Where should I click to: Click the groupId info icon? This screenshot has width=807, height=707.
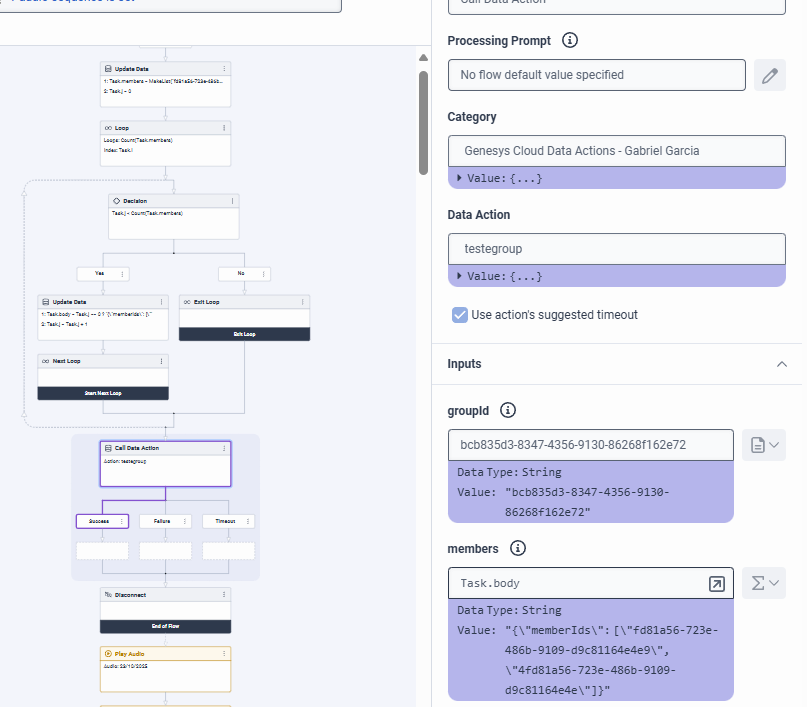507,410
